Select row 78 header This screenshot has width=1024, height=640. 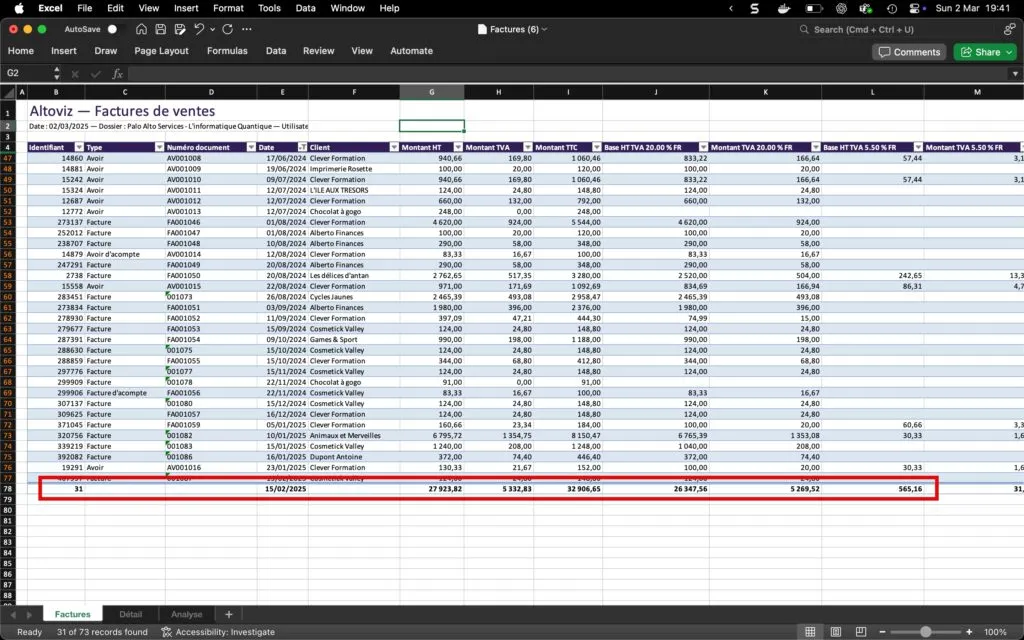pyautogui.click(x=8, y=488)
